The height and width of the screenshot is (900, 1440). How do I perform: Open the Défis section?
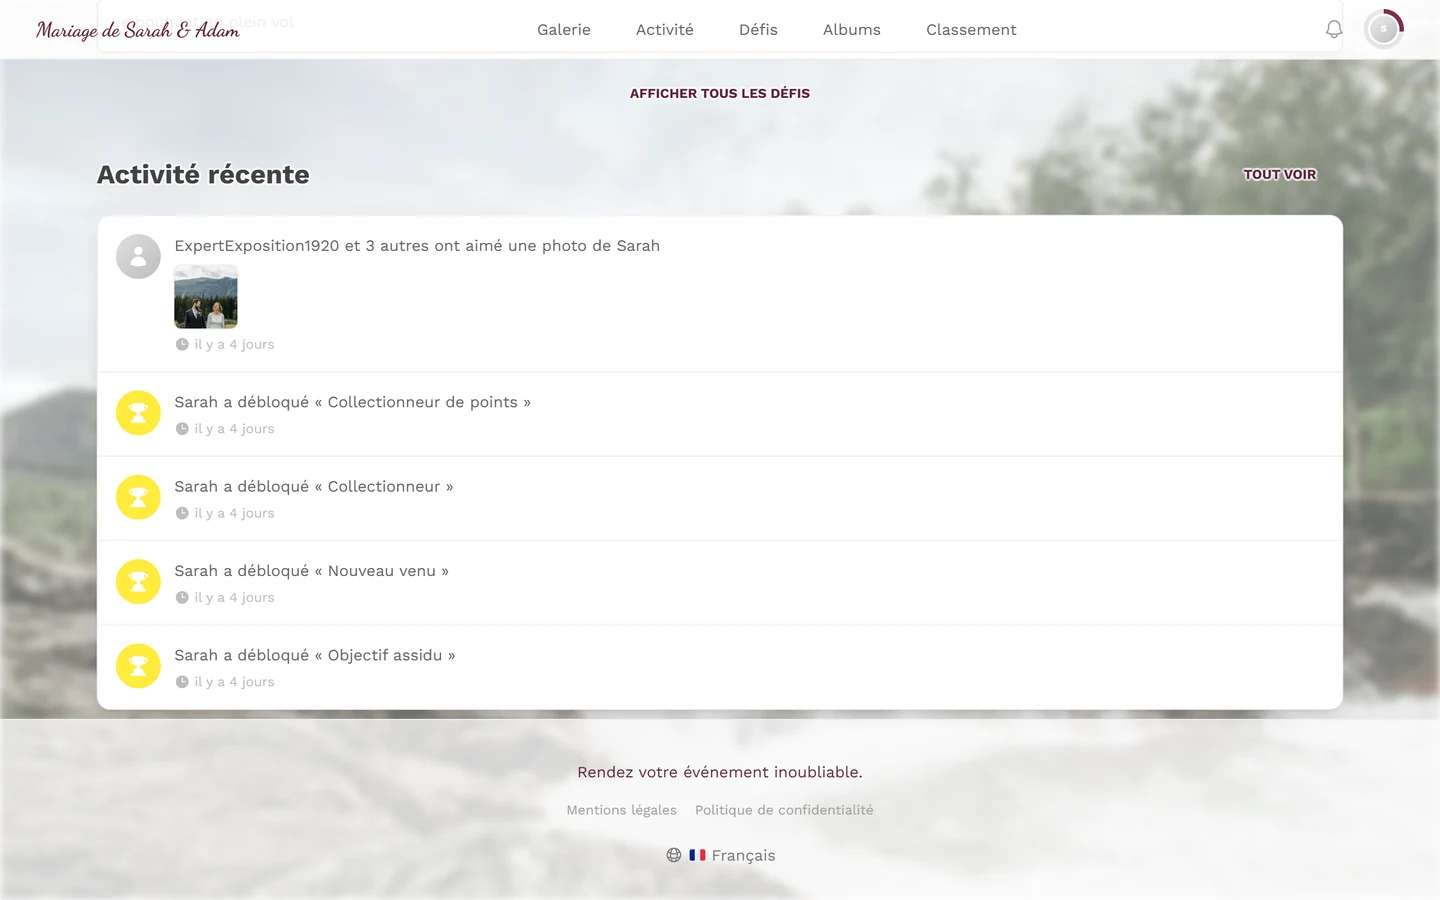click(x=758, y=30)
